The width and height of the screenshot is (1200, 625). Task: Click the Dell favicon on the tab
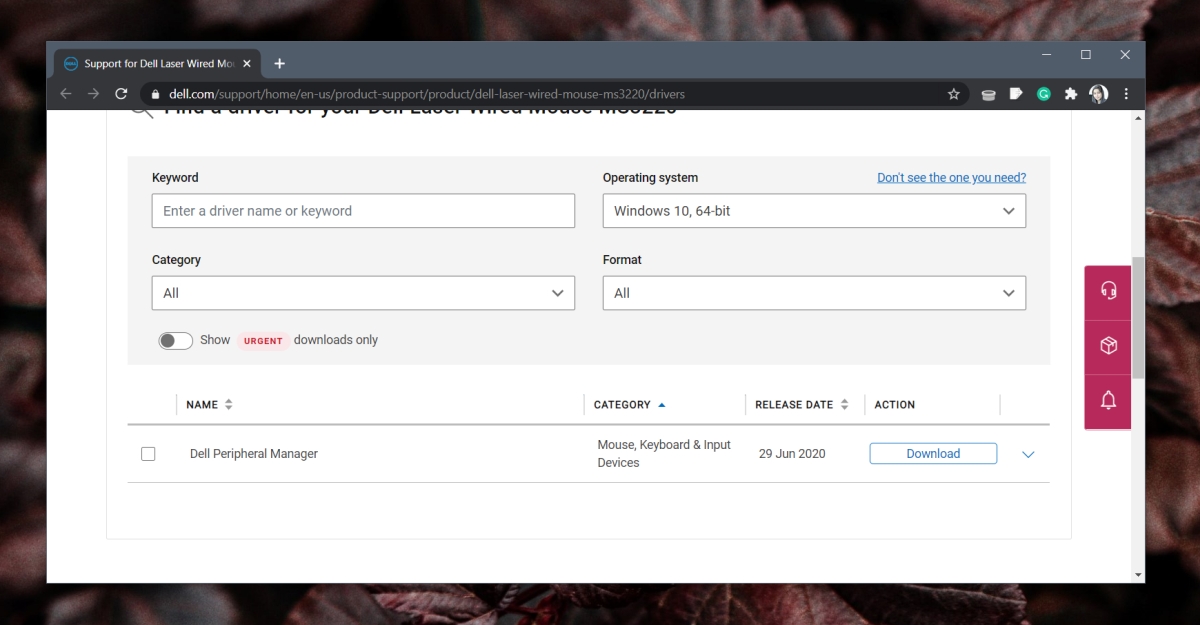pyautogui.click(x=71, y=63)
